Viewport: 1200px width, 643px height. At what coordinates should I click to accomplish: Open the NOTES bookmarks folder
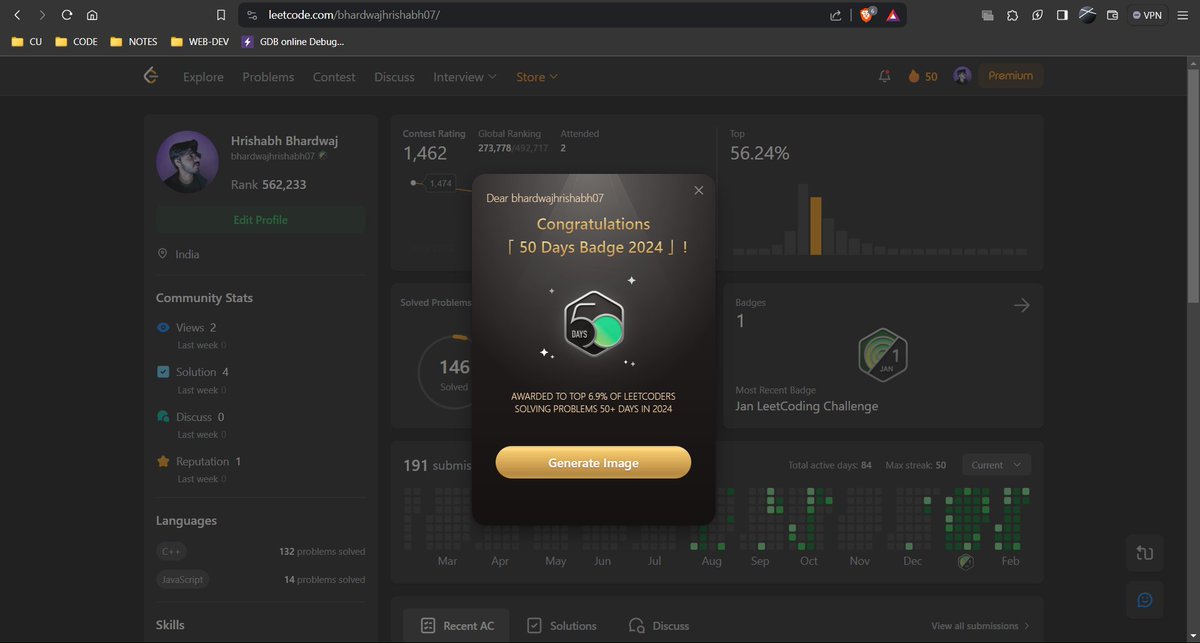tap(135, 42)
